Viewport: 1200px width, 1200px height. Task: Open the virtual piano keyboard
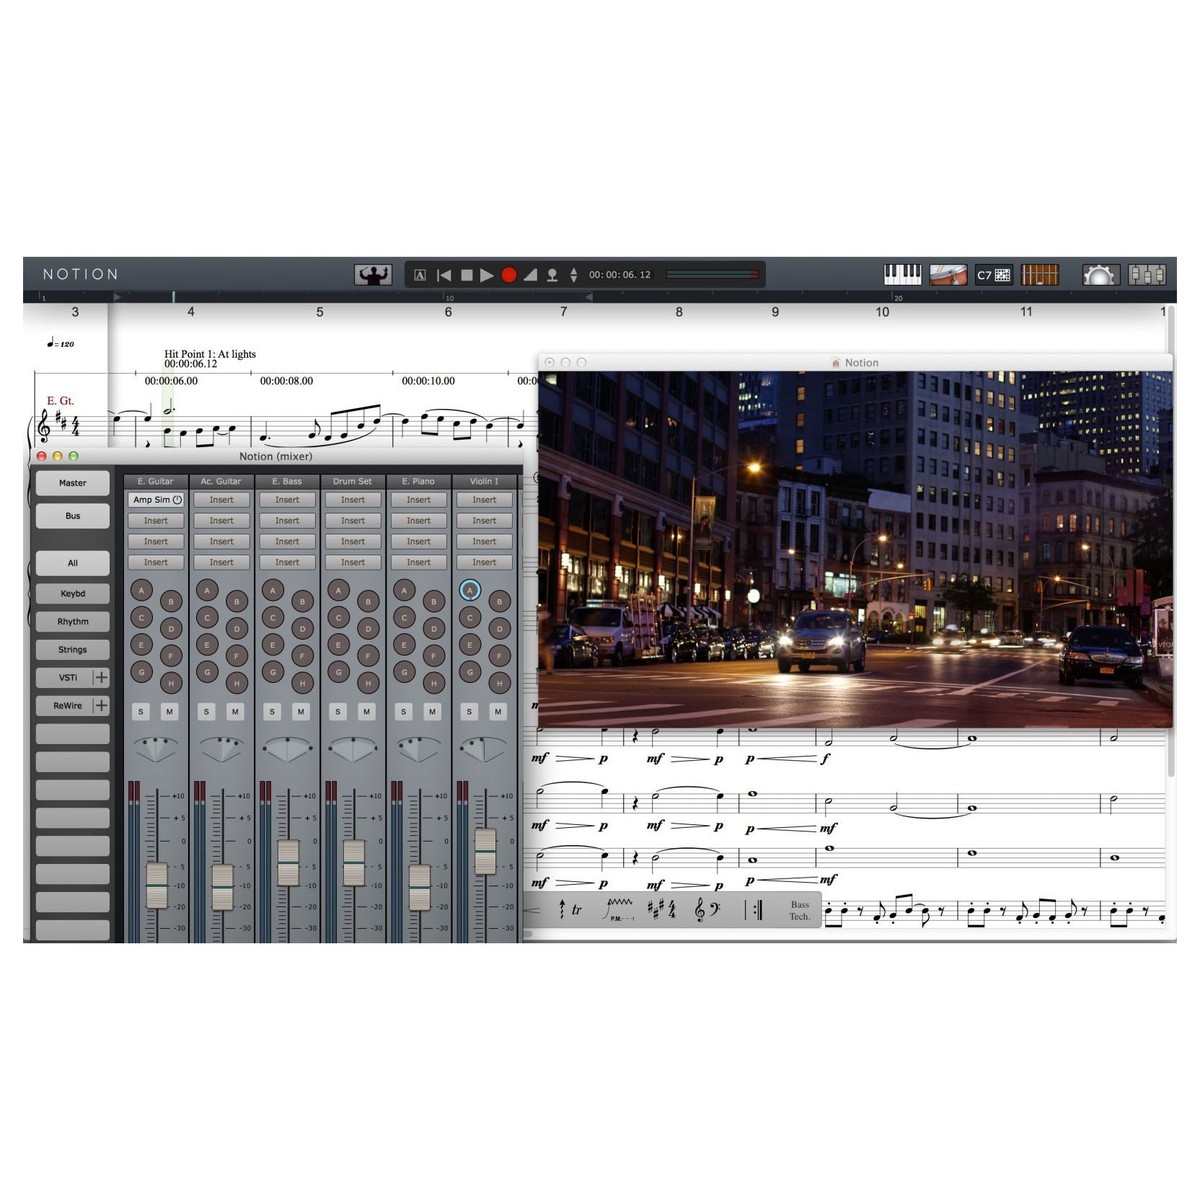[903, 274]
